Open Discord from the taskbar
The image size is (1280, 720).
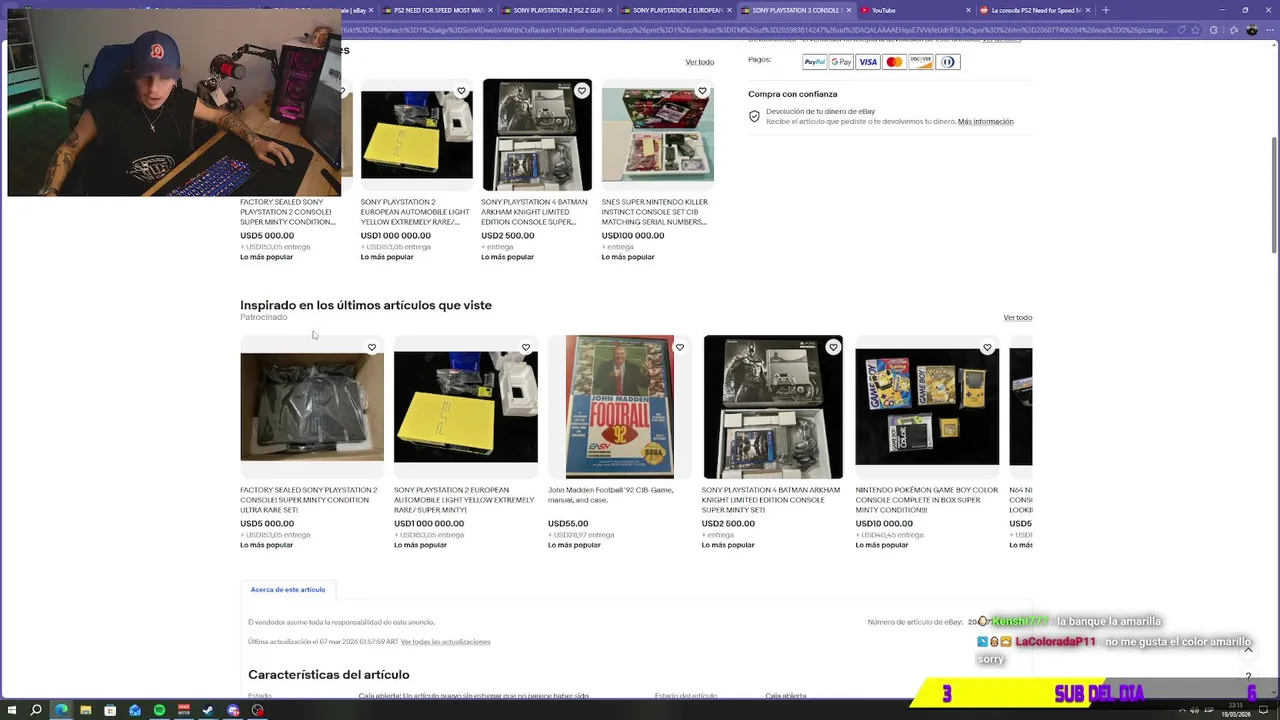(x=233, y=710)
